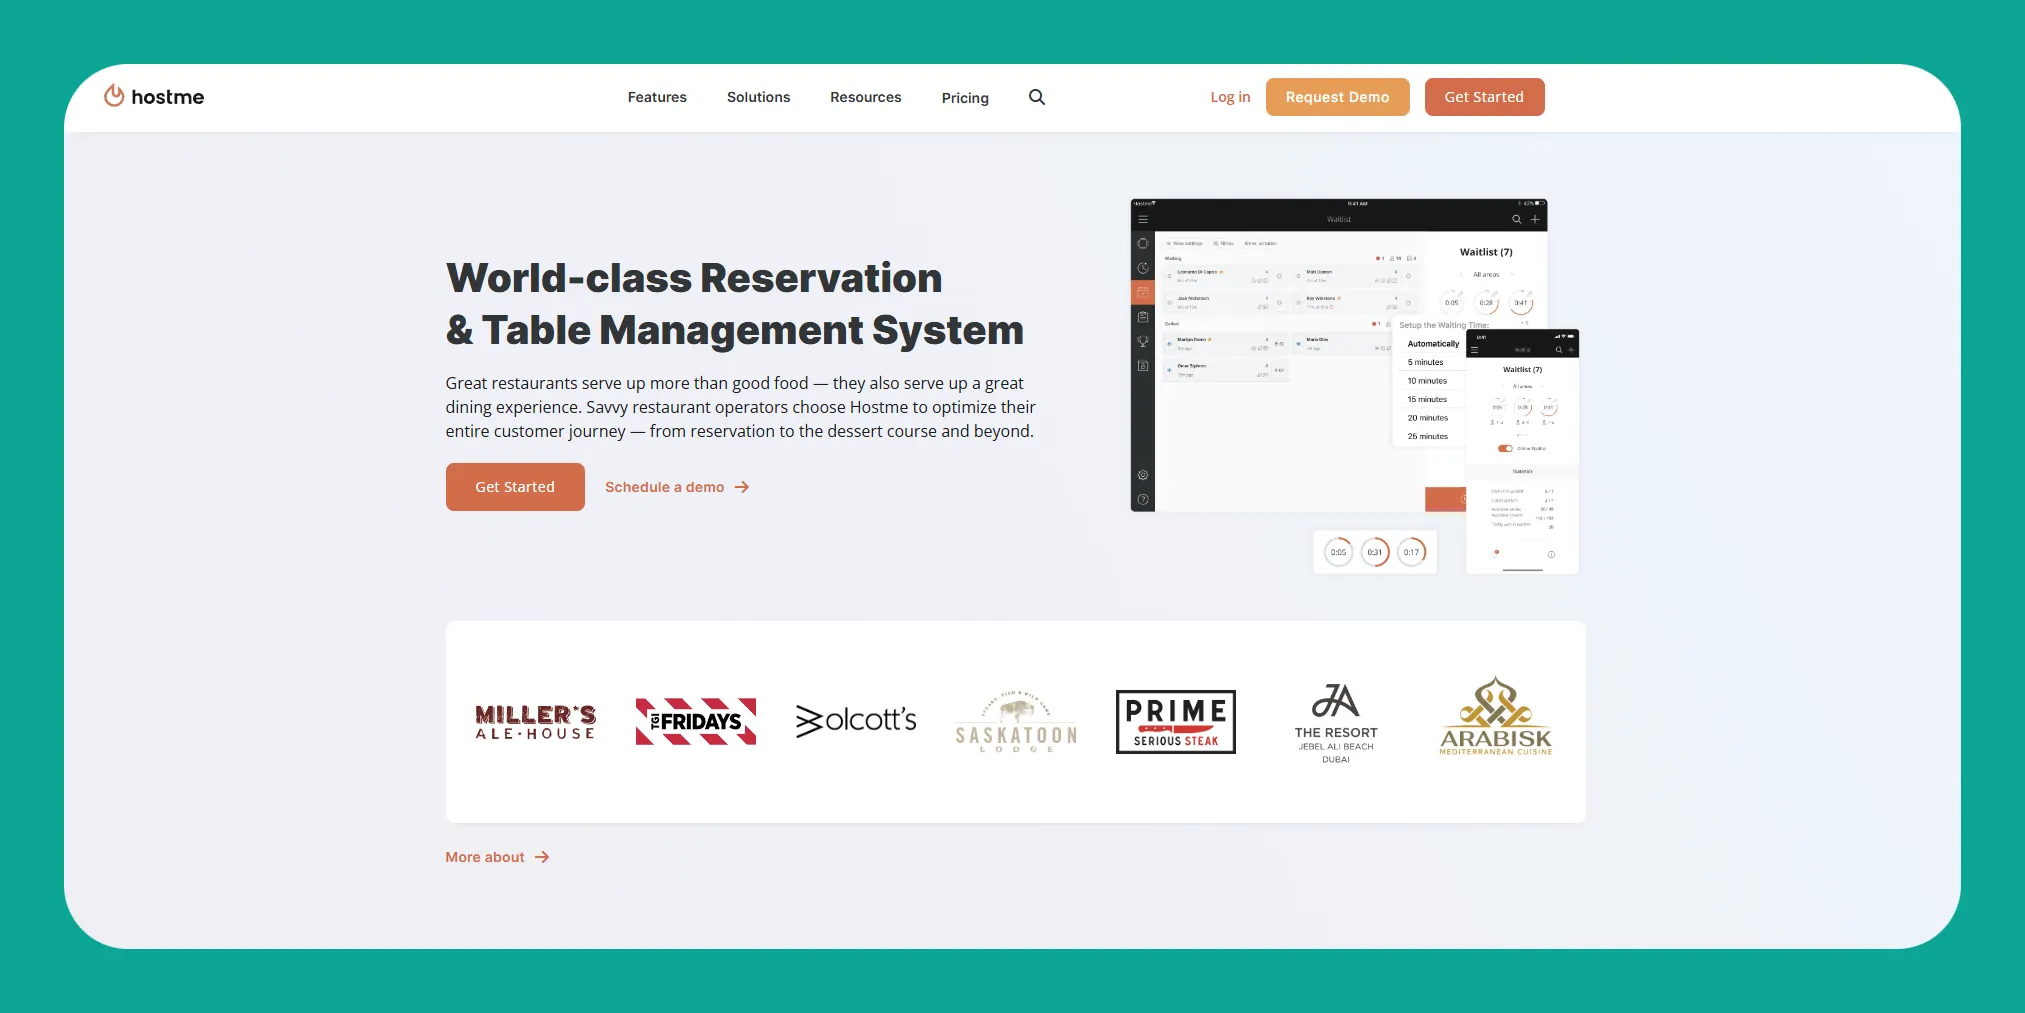Click the plus icon in the Waitlist header
The width and height of the screenshot is (2025, 1013).
click(x=1535, y=219)
